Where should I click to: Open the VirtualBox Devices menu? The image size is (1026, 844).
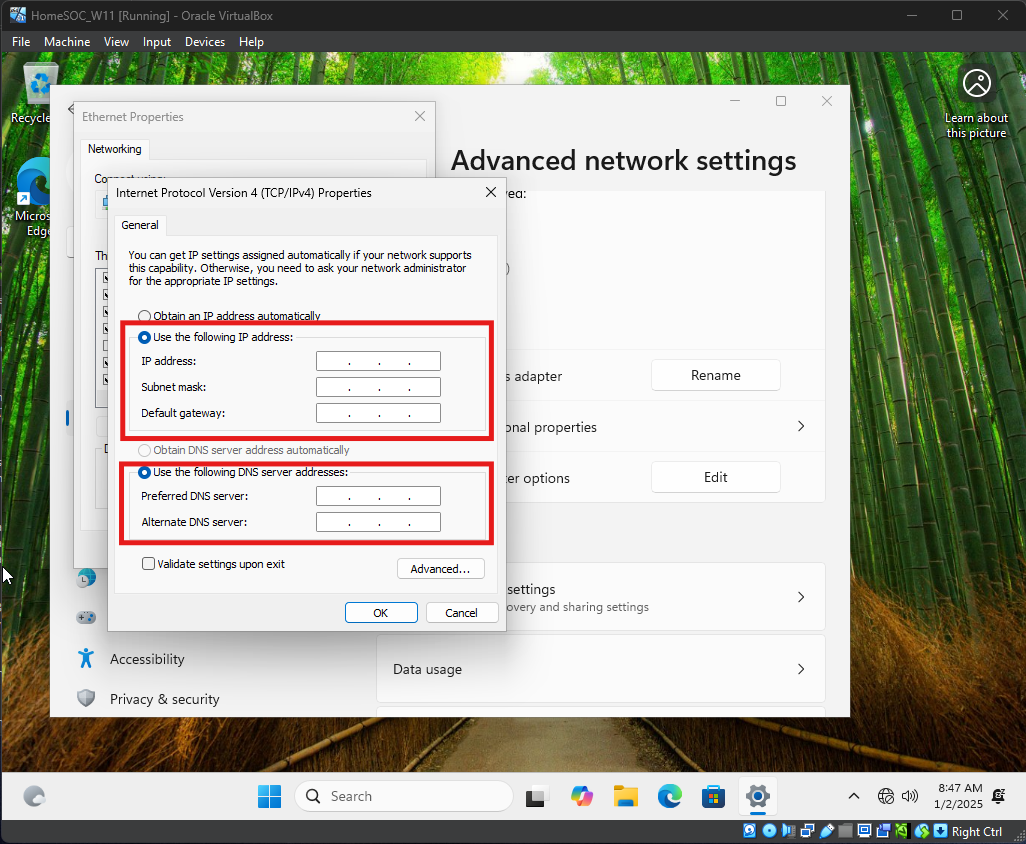pyautogui.click(x=204, y=42)
